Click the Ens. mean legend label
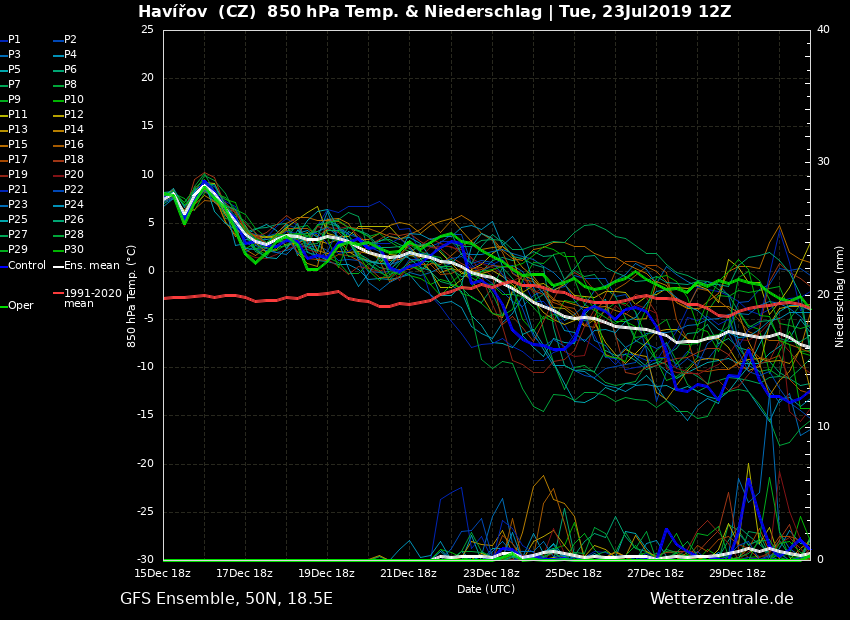The width and height of the screenshot is (850, 620). (x=91, y=266)
